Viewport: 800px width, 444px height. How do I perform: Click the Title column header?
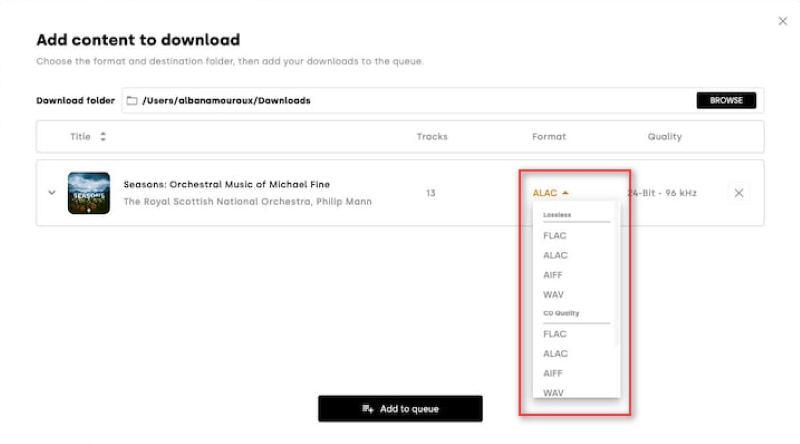[80, 136]
